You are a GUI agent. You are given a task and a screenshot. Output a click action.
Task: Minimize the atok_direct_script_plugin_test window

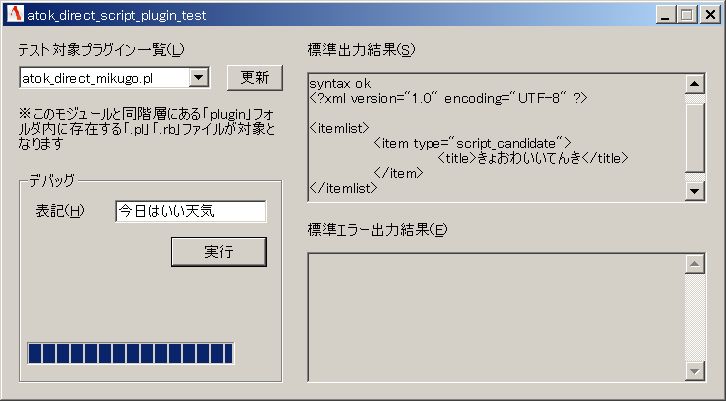point(665,15)
